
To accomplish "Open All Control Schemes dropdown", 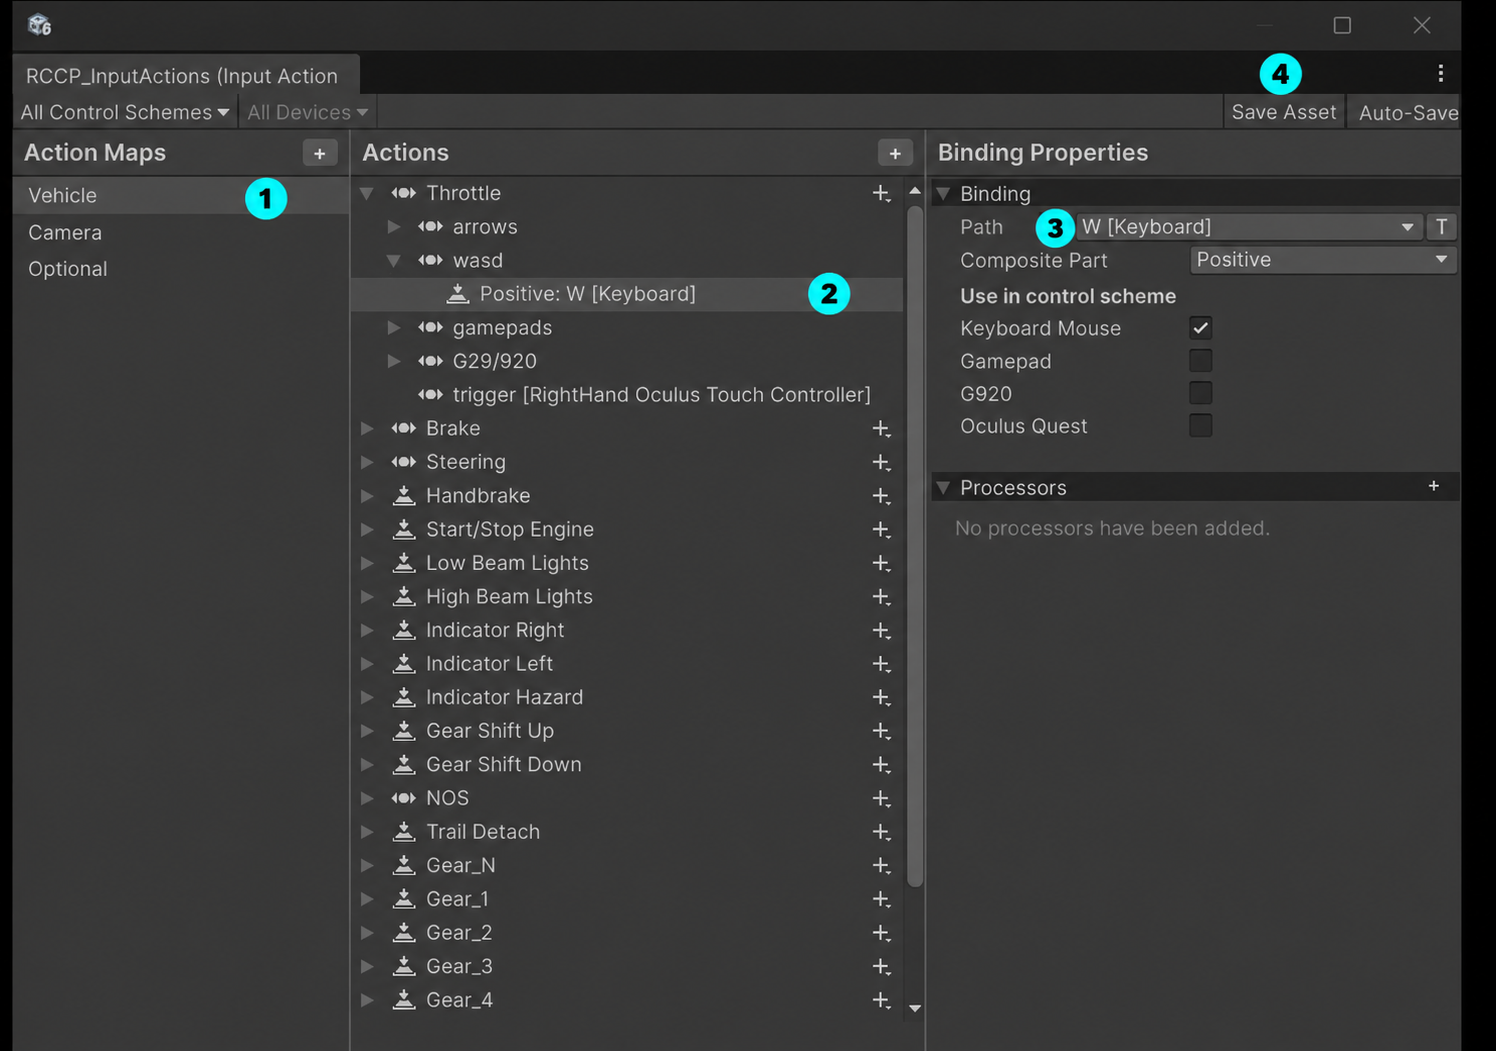I will [125, 112].
